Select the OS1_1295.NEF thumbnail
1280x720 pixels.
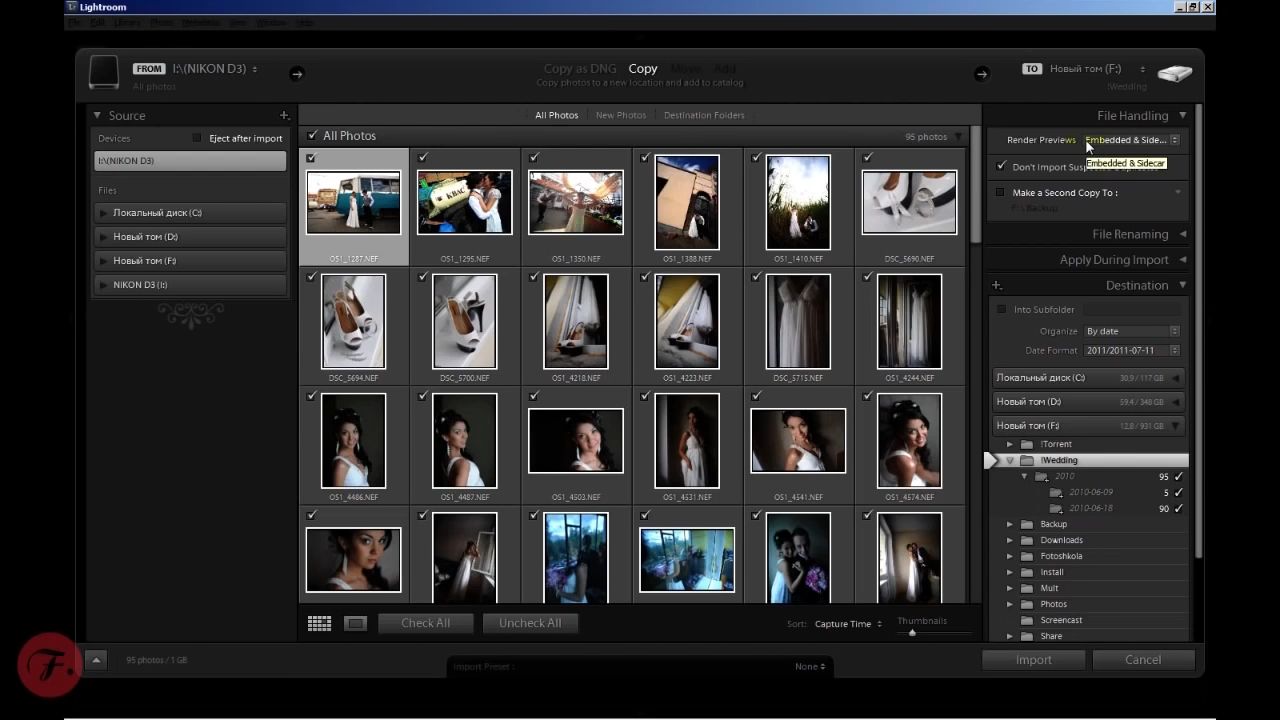pos(465,202)
